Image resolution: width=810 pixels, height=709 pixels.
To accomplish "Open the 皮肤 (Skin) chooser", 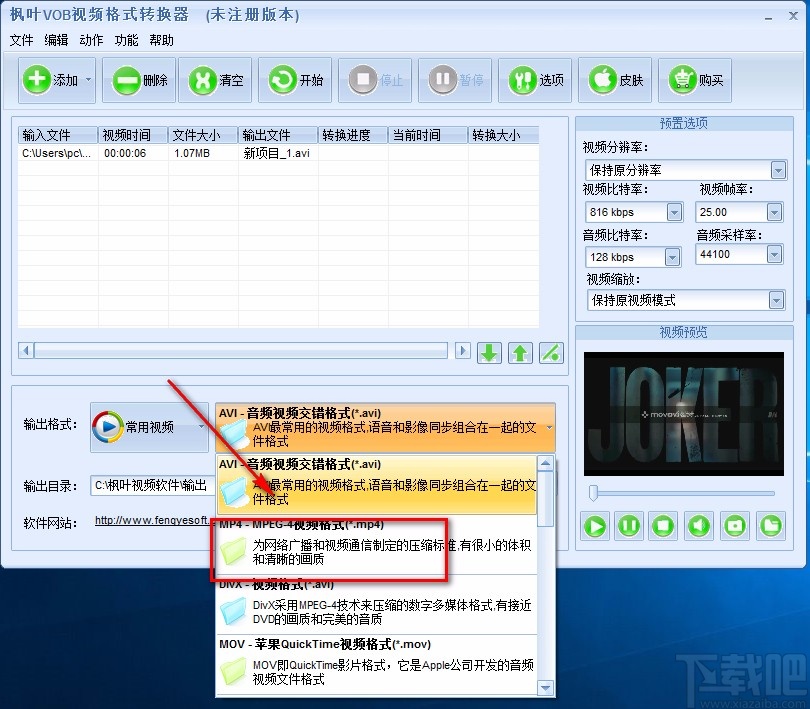I will click(616, 80).
